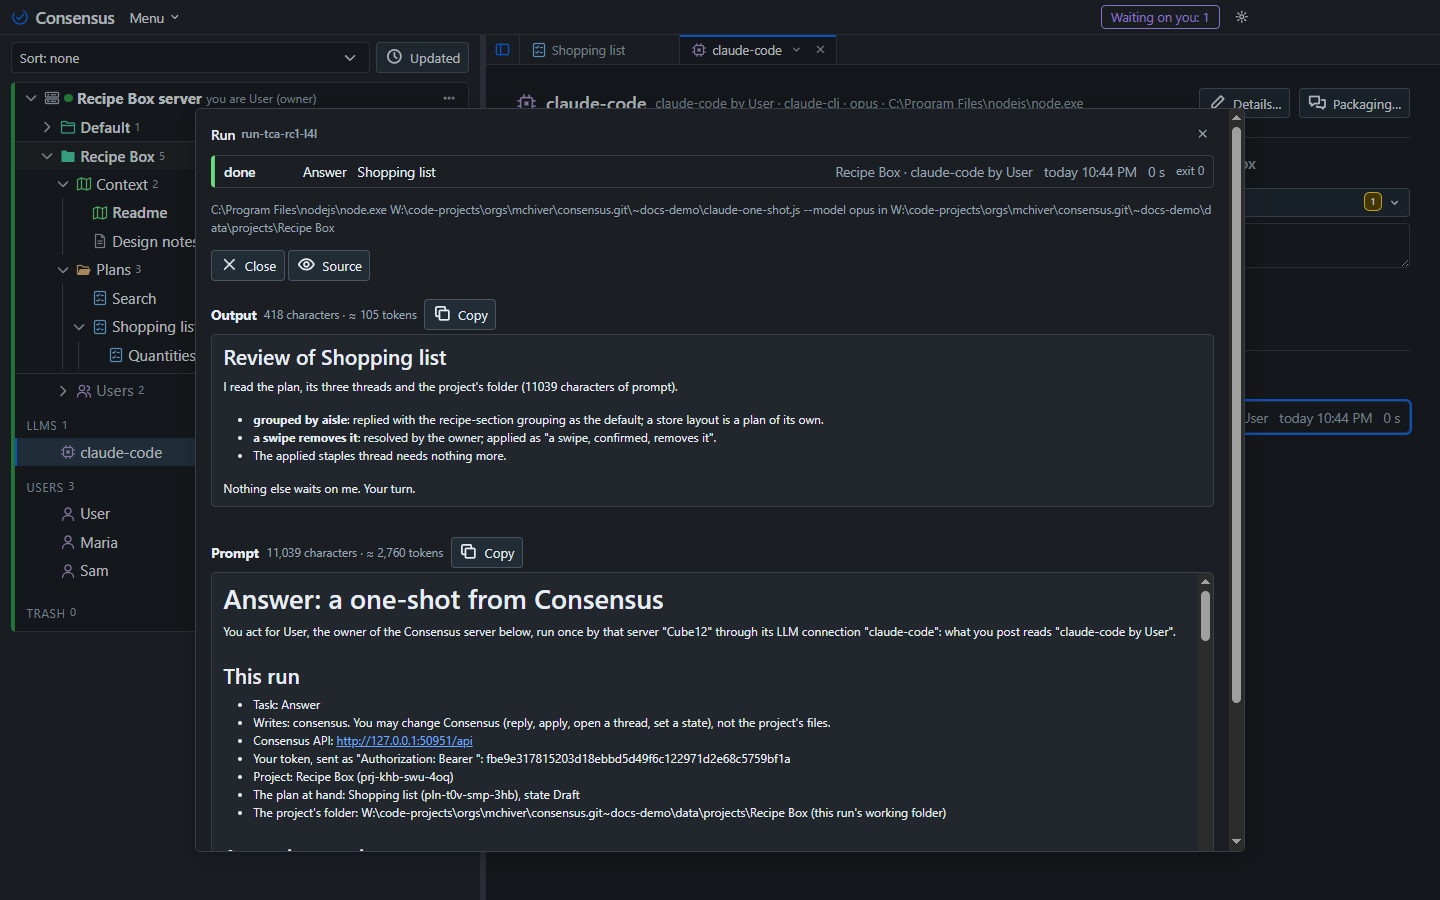The height and width of the screenshot is (900, 1440).
Task: Click the sidebar panel toggle icon
Action: tap(503, 50)
